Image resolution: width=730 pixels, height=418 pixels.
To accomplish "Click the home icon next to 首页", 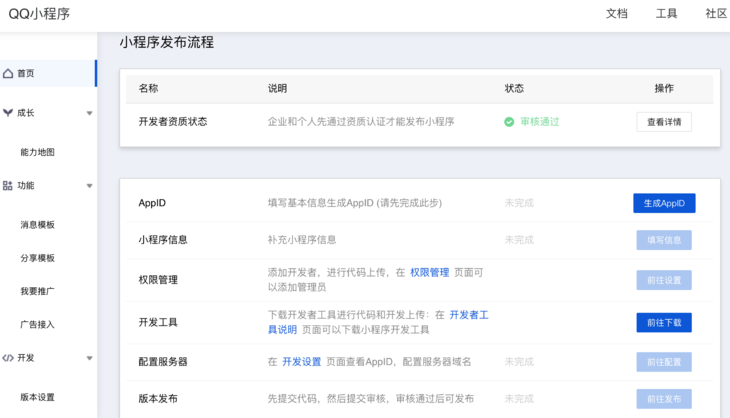I will 8,74.
